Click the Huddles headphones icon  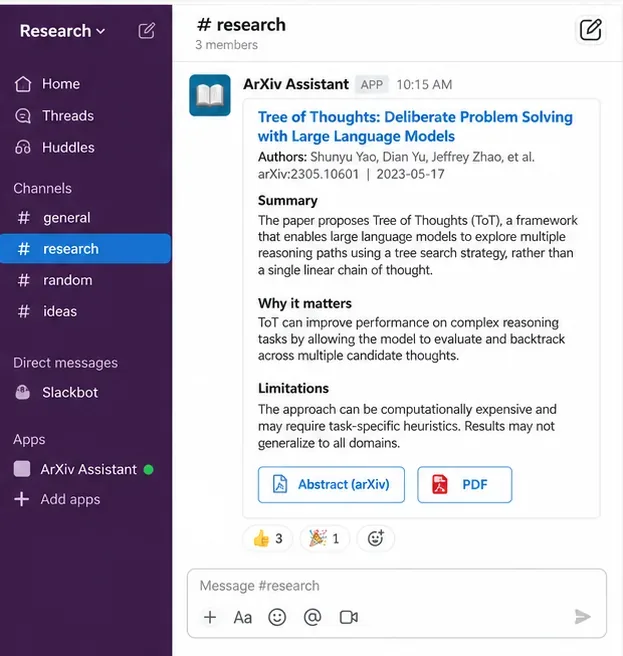tap(23, 148)
